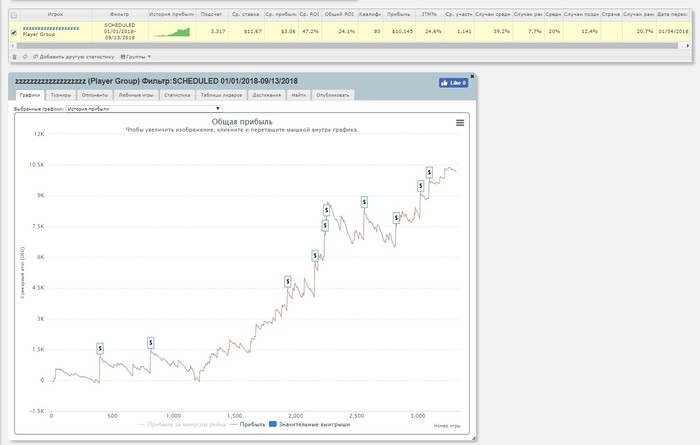The height and width of the screenshot is (445, 700).
Task: Toggle 'Значительные выигрыши' legend series
Action: click(309, 424)
